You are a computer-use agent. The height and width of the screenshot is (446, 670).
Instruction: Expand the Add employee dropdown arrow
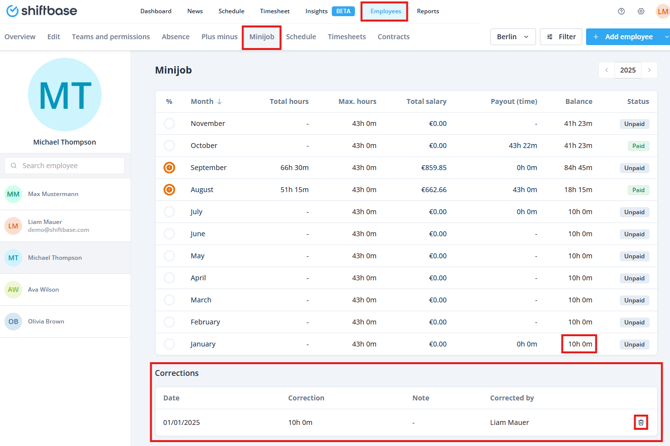pyautogui.click(x=665, y=37)
